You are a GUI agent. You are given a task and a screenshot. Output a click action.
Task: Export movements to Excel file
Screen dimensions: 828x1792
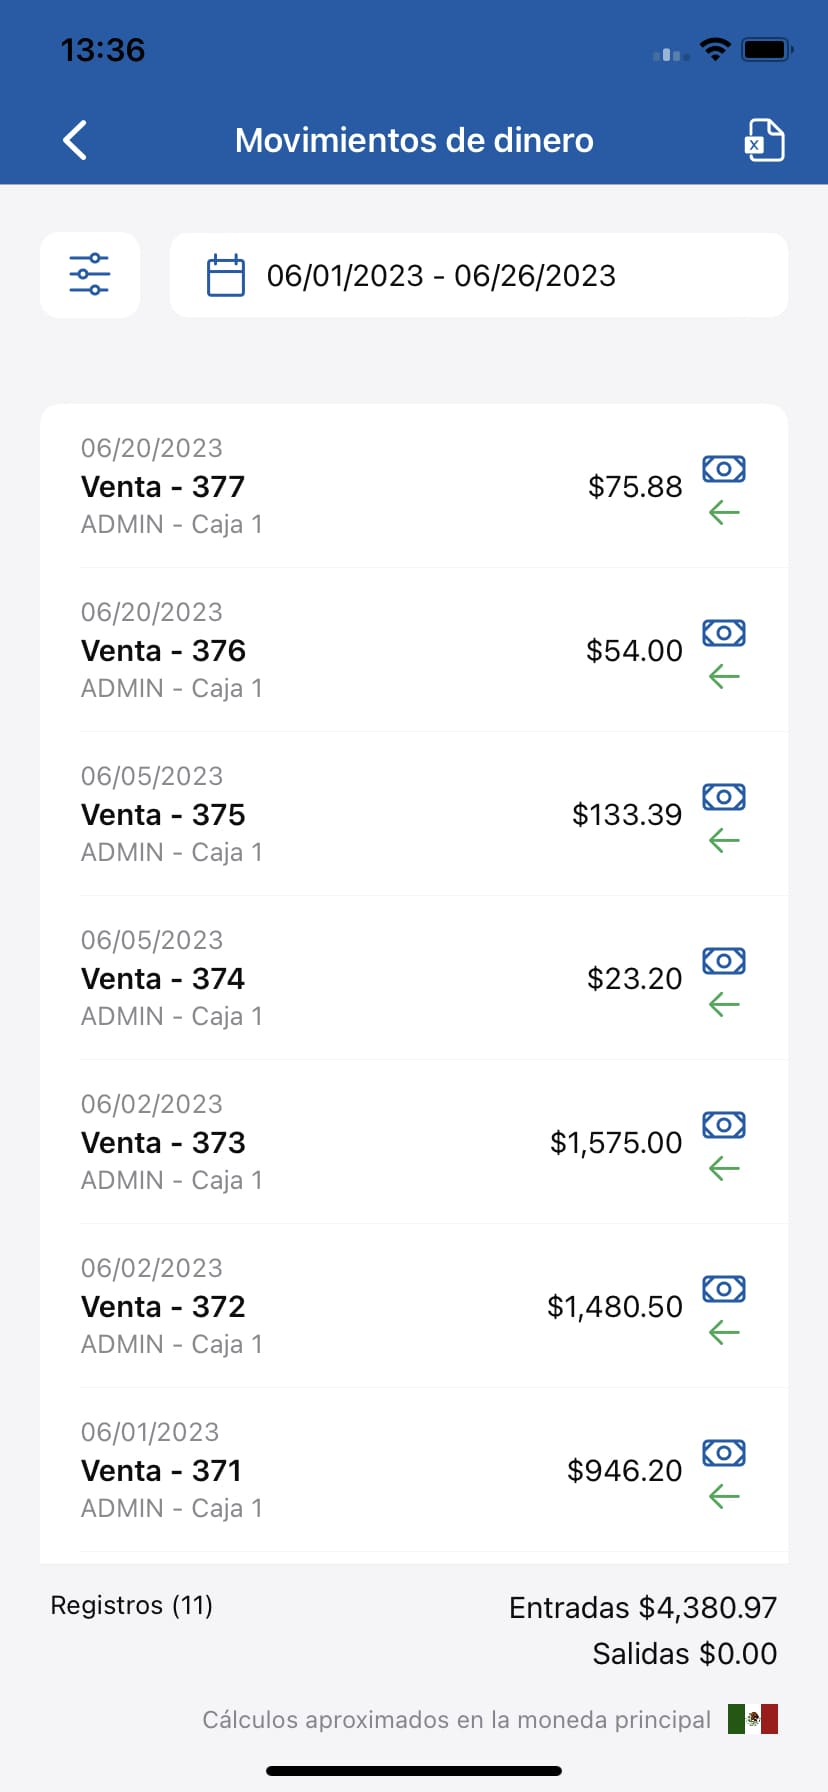point(764,141)
